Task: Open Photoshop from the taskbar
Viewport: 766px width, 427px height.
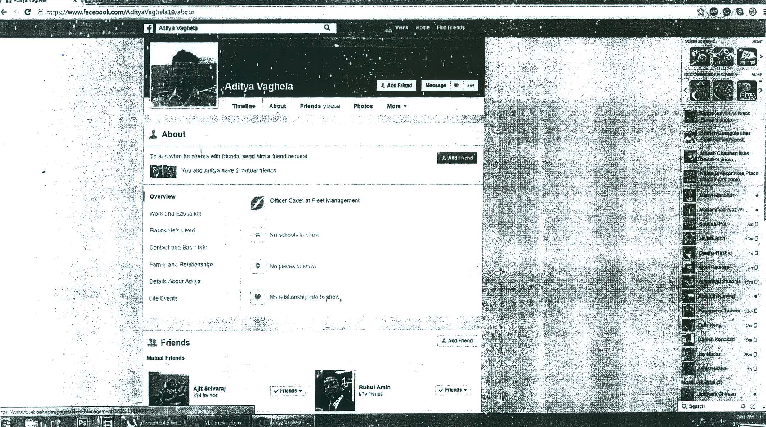Action: click(x=82, y=422)
